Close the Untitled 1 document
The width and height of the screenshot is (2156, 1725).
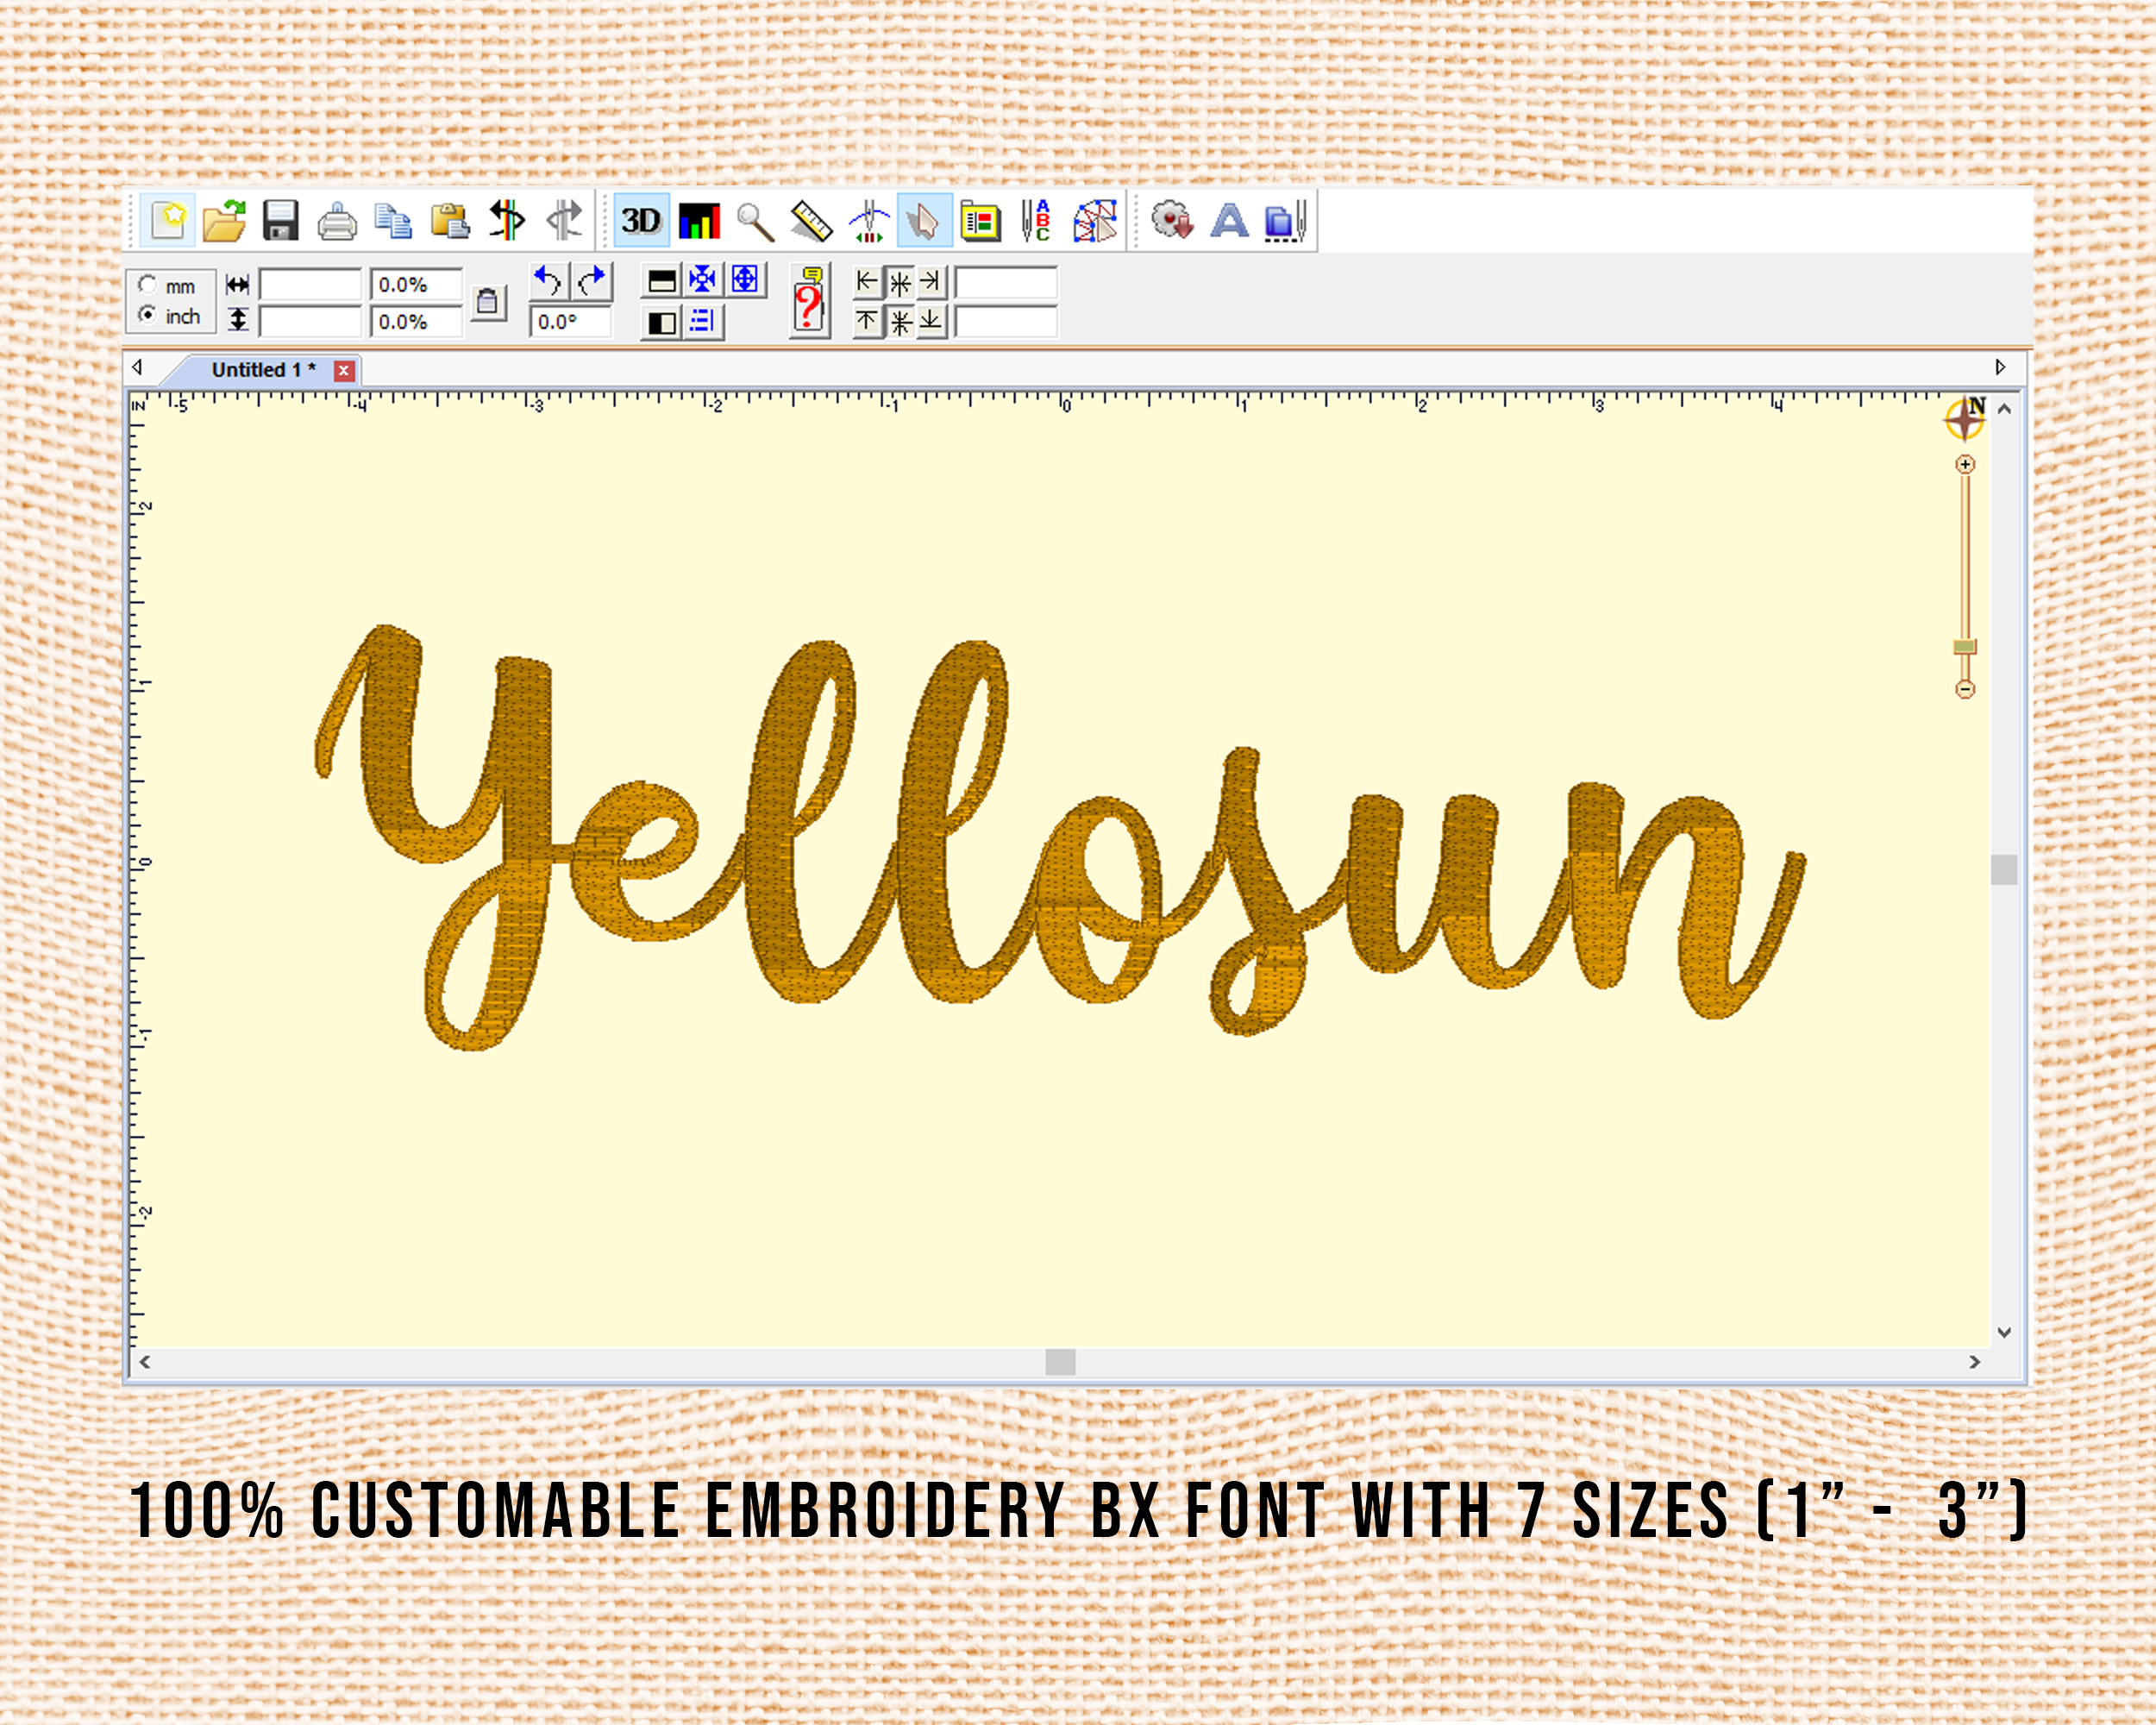[344, 370]
